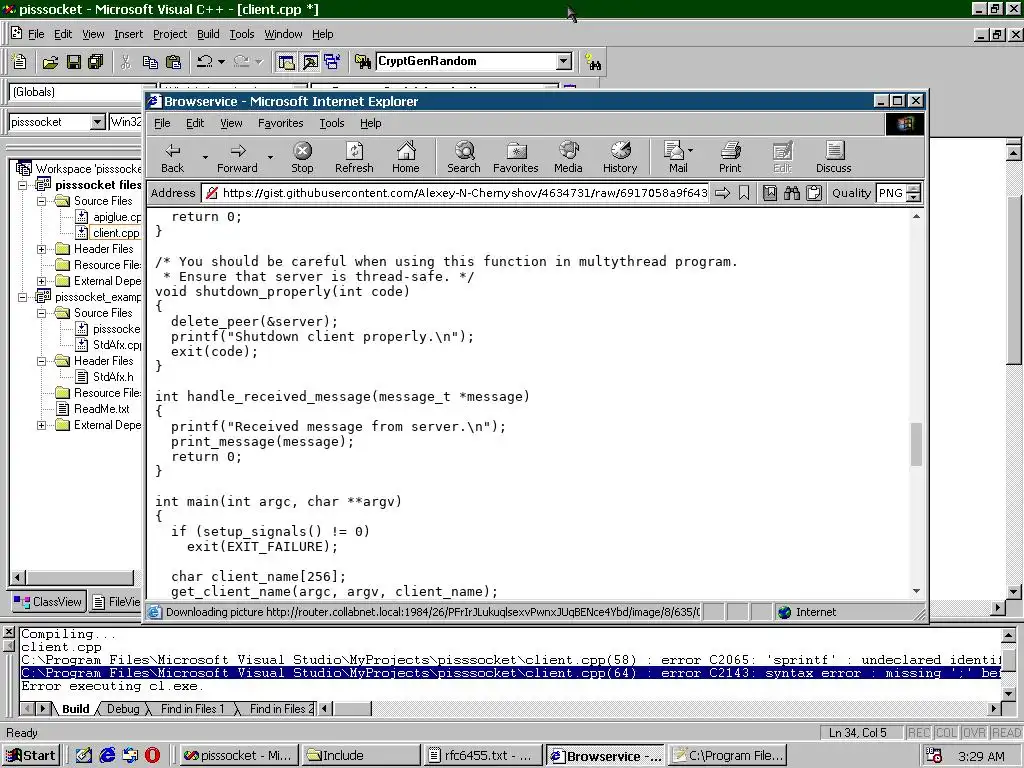Click the Undo arrow icon in Visual C++

click(x=204, y=62)
